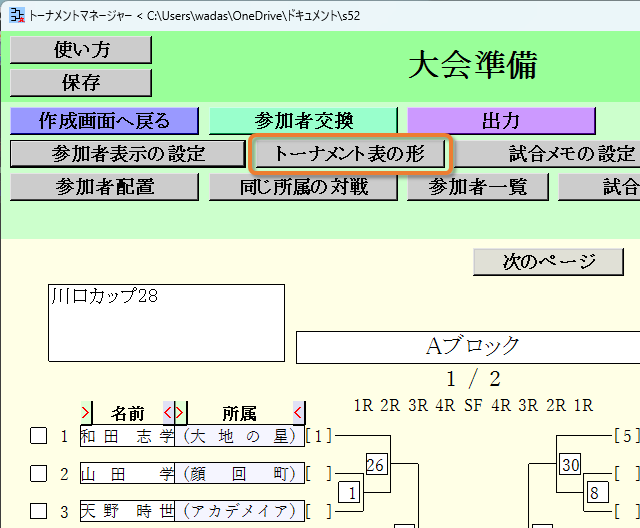Click red right arrow left of 名前 header
This screenshot has width=640, height=528.
(86, 413)
